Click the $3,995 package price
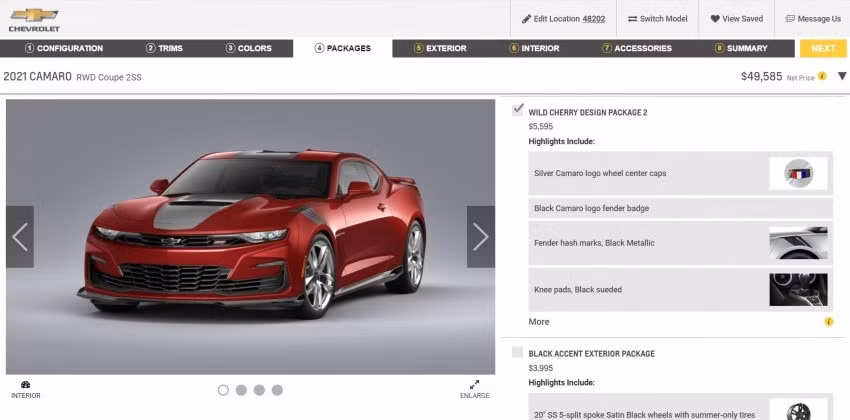 point(539,368)
